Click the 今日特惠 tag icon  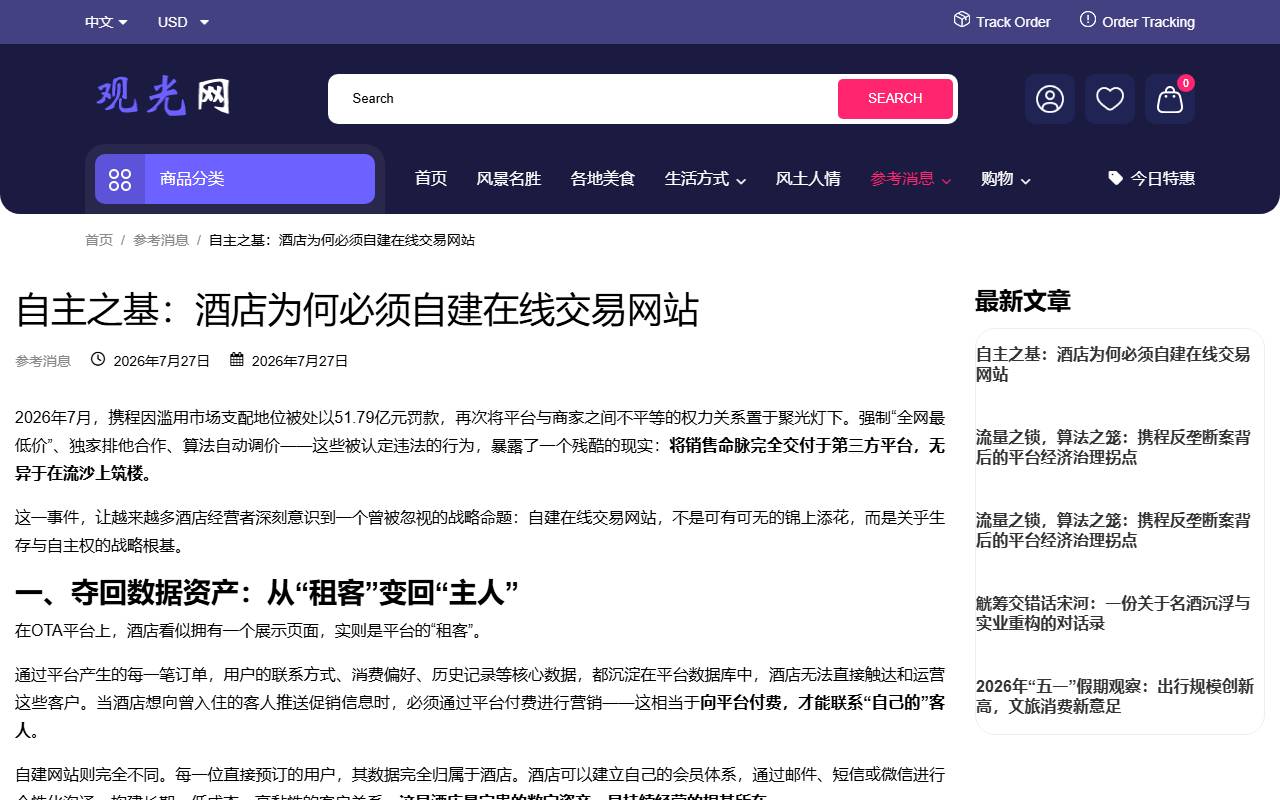(x=1116, y=178)
